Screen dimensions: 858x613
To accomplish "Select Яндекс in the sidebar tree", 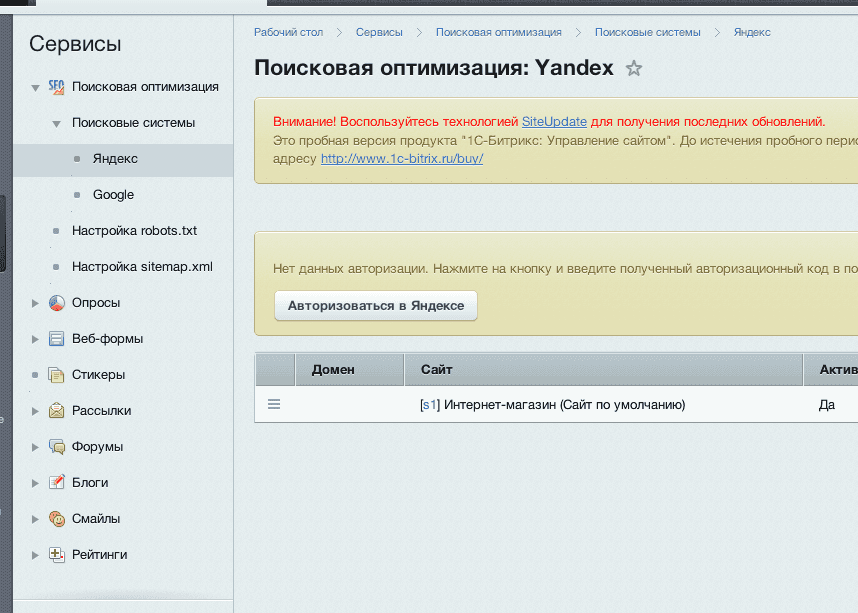I will [123, 159].
